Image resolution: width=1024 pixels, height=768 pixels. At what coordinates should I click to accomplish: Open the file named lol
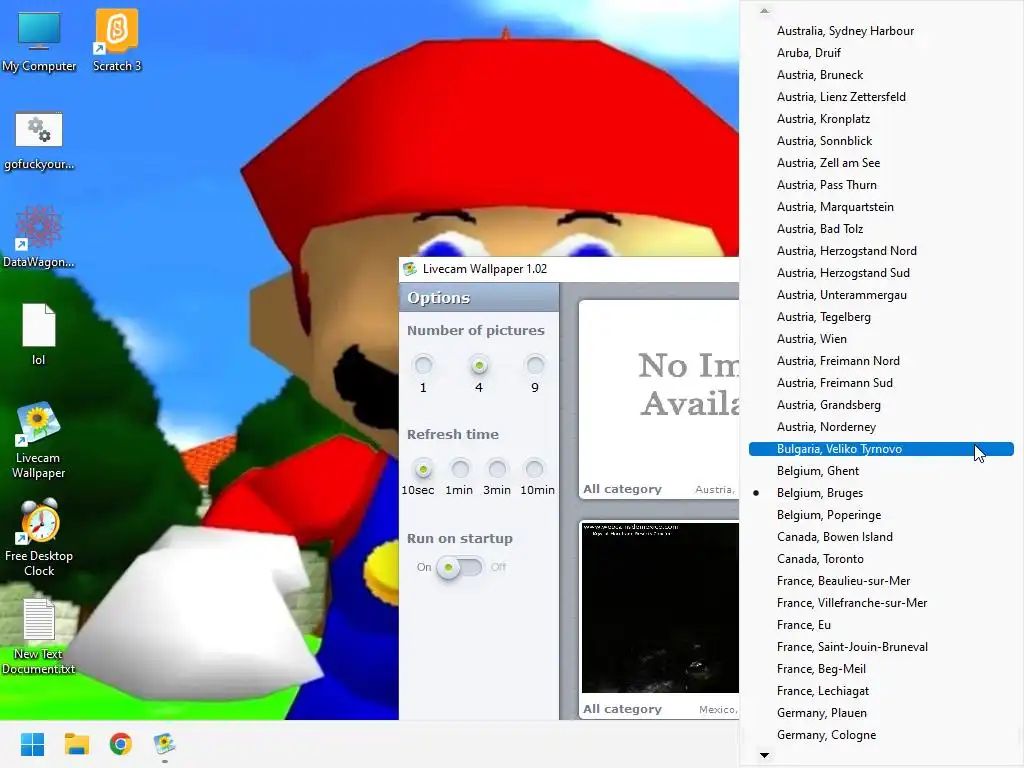[39, 334]
